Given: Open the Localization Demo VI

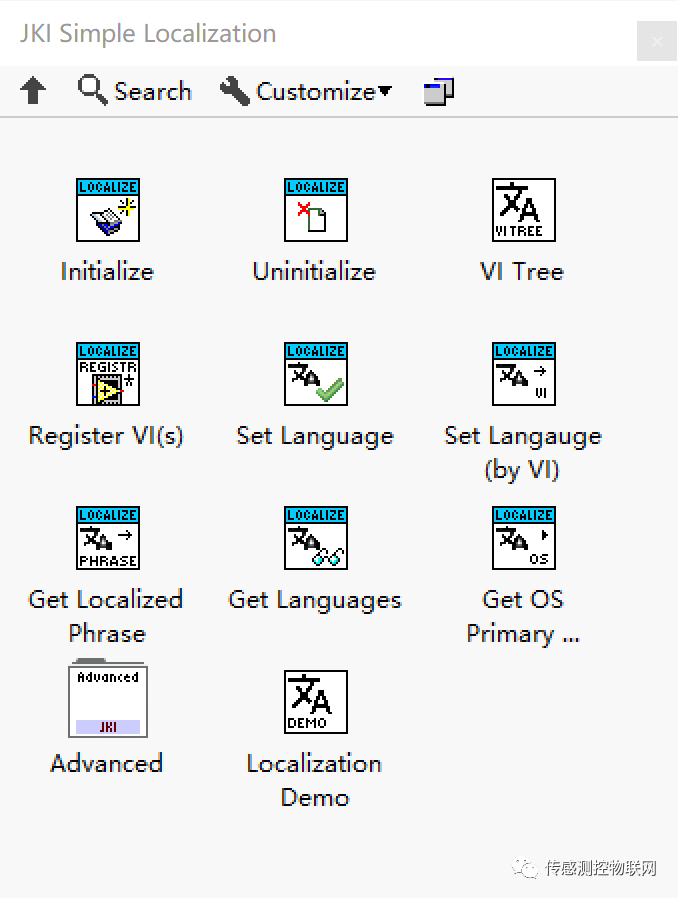Looking at the screenshot, I should (315, 702).
